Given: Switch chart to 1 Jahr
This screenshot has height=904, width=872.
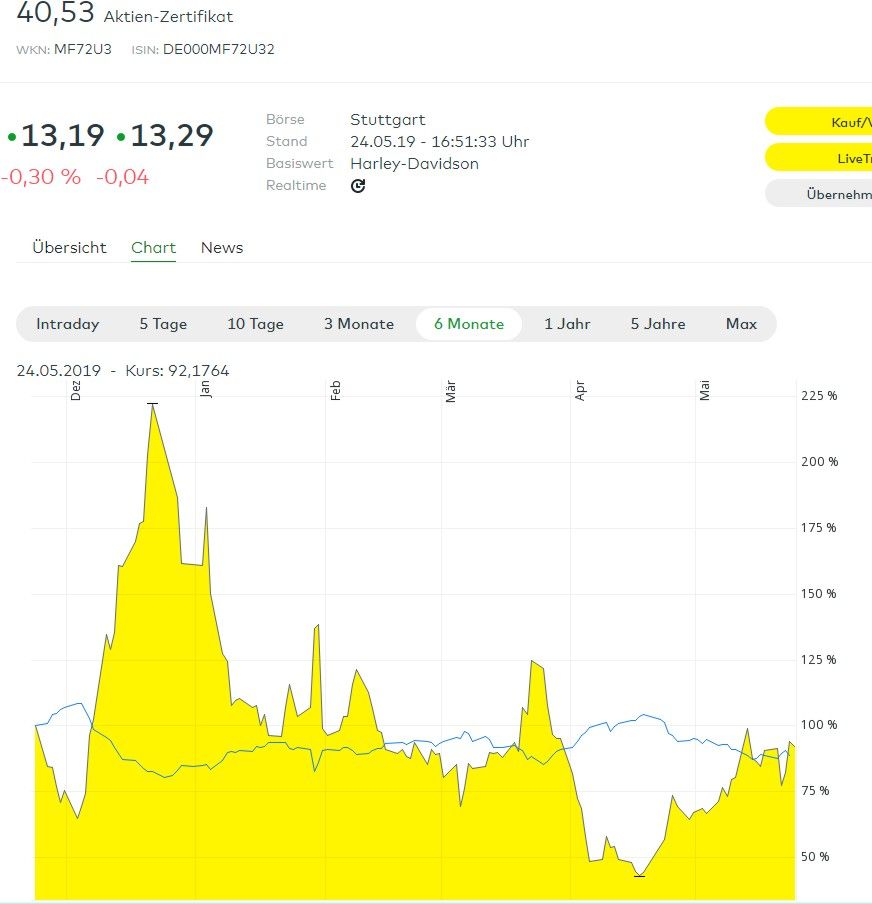Looking at the screenshot, I should coord(567,324).
